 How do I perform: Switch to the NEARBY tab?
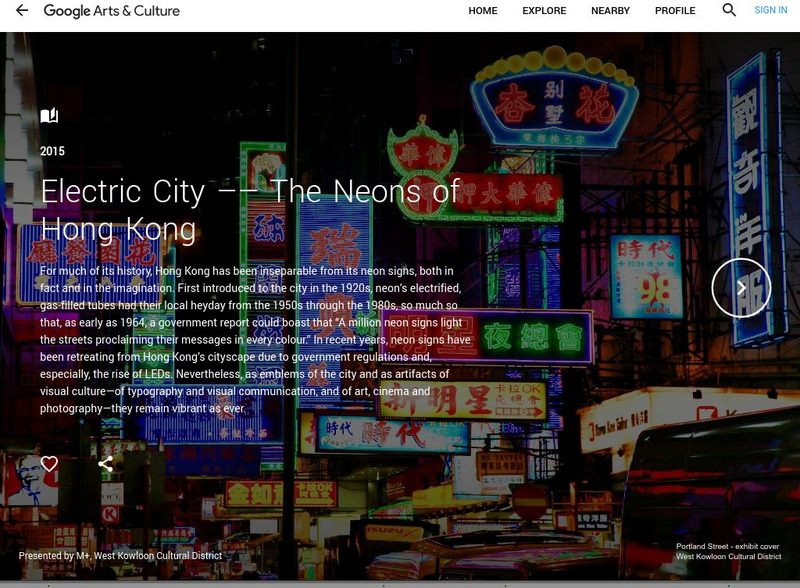610,12
